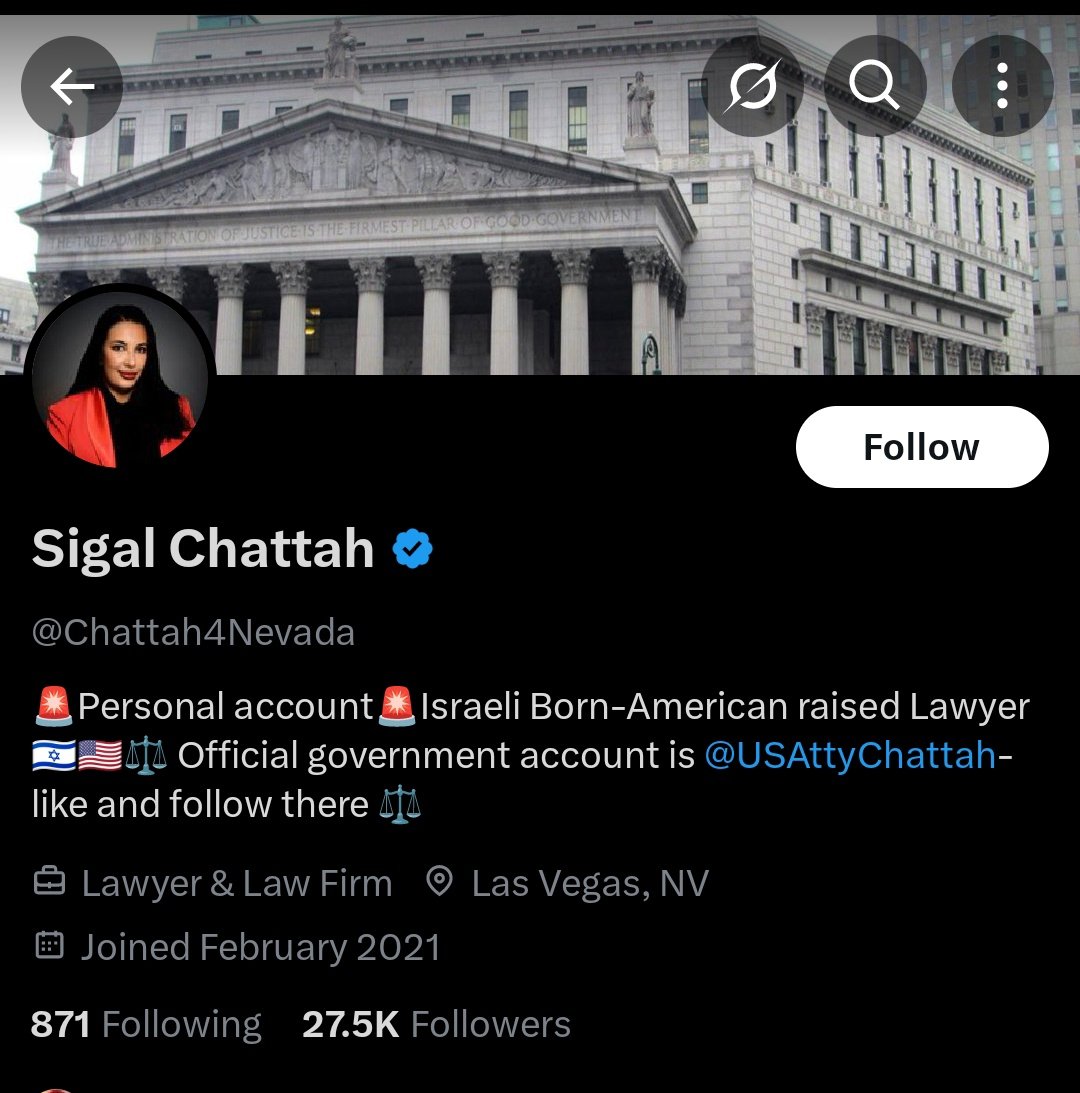This screenshot has height=1093, width=1080.
Task: Select the Lawyer & Law Firm category
Action: point(237,883)
